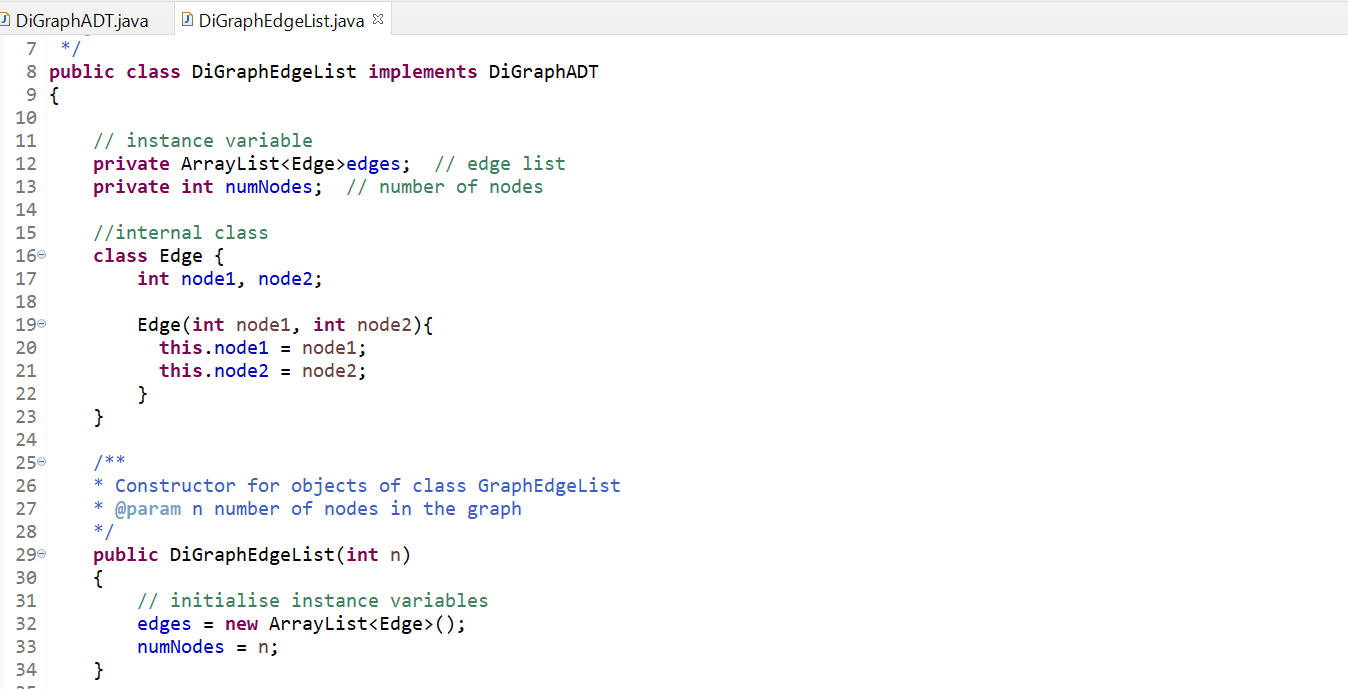Click the Java file icon on DiGraphEdgeList.java tab

point(186,18)
